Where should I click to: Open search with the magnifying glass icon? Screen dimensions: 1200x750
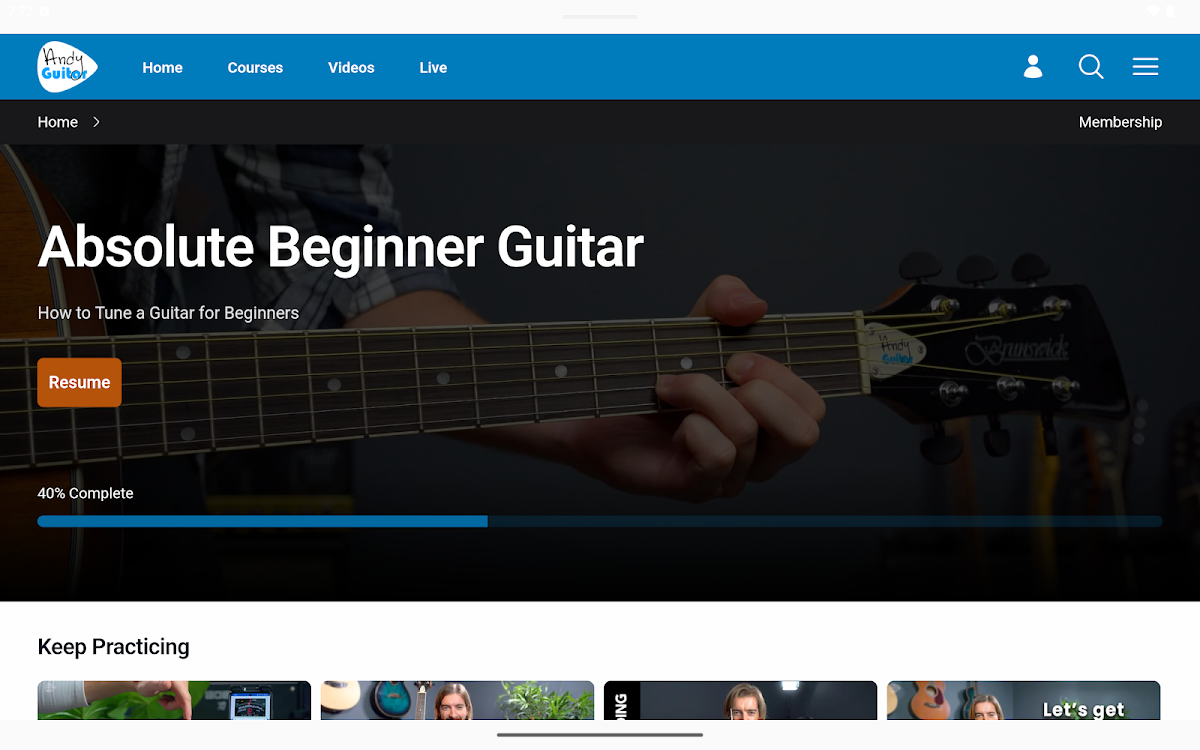coord(1091,67)
